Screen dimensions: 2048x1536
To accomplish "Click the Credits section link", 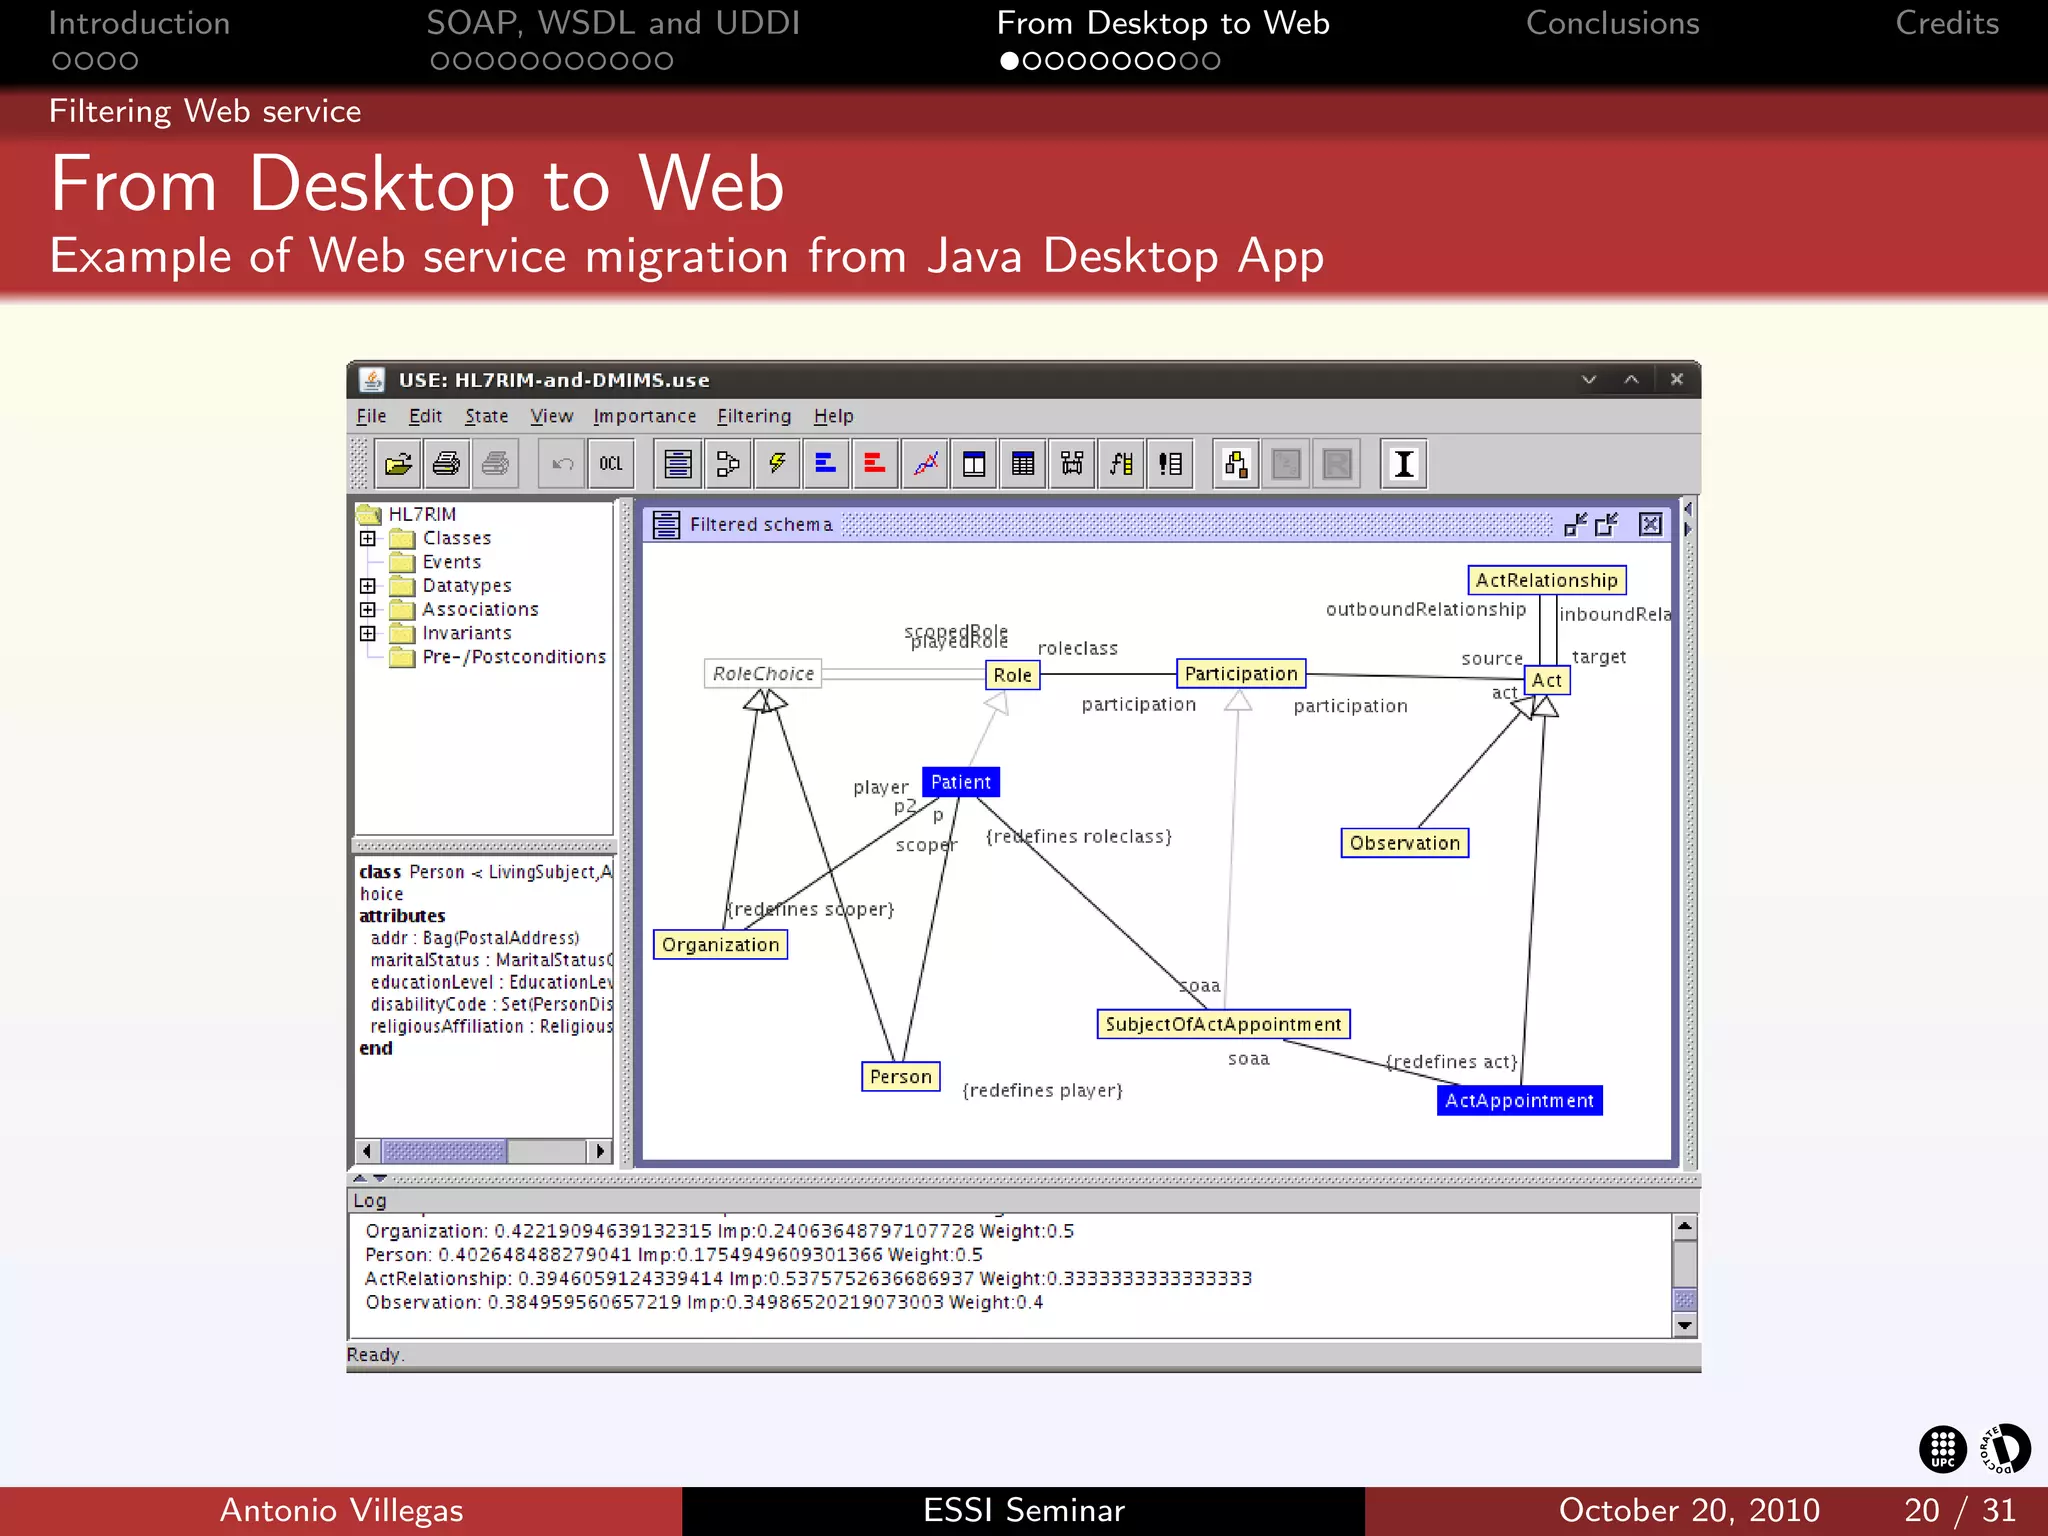I will pos(1946,23).
